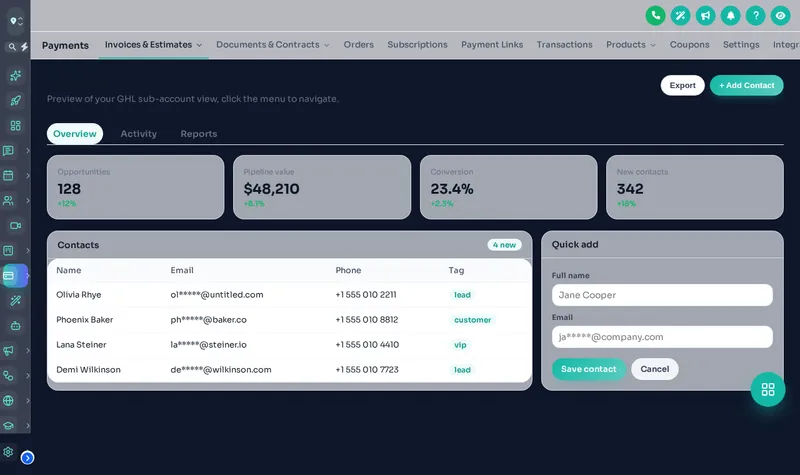Expand the chevron beside the calendar icon

(28, 176)
